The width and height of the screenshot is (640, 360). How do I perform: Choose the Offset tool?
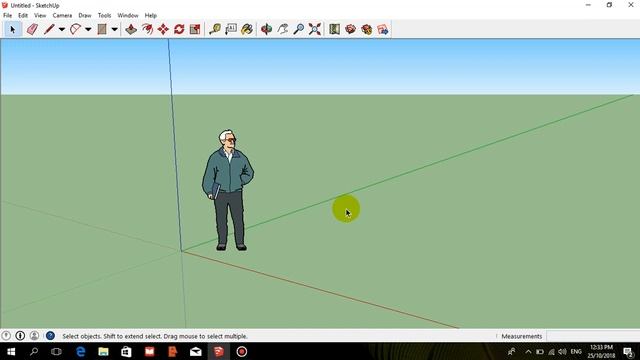point(147,29)
